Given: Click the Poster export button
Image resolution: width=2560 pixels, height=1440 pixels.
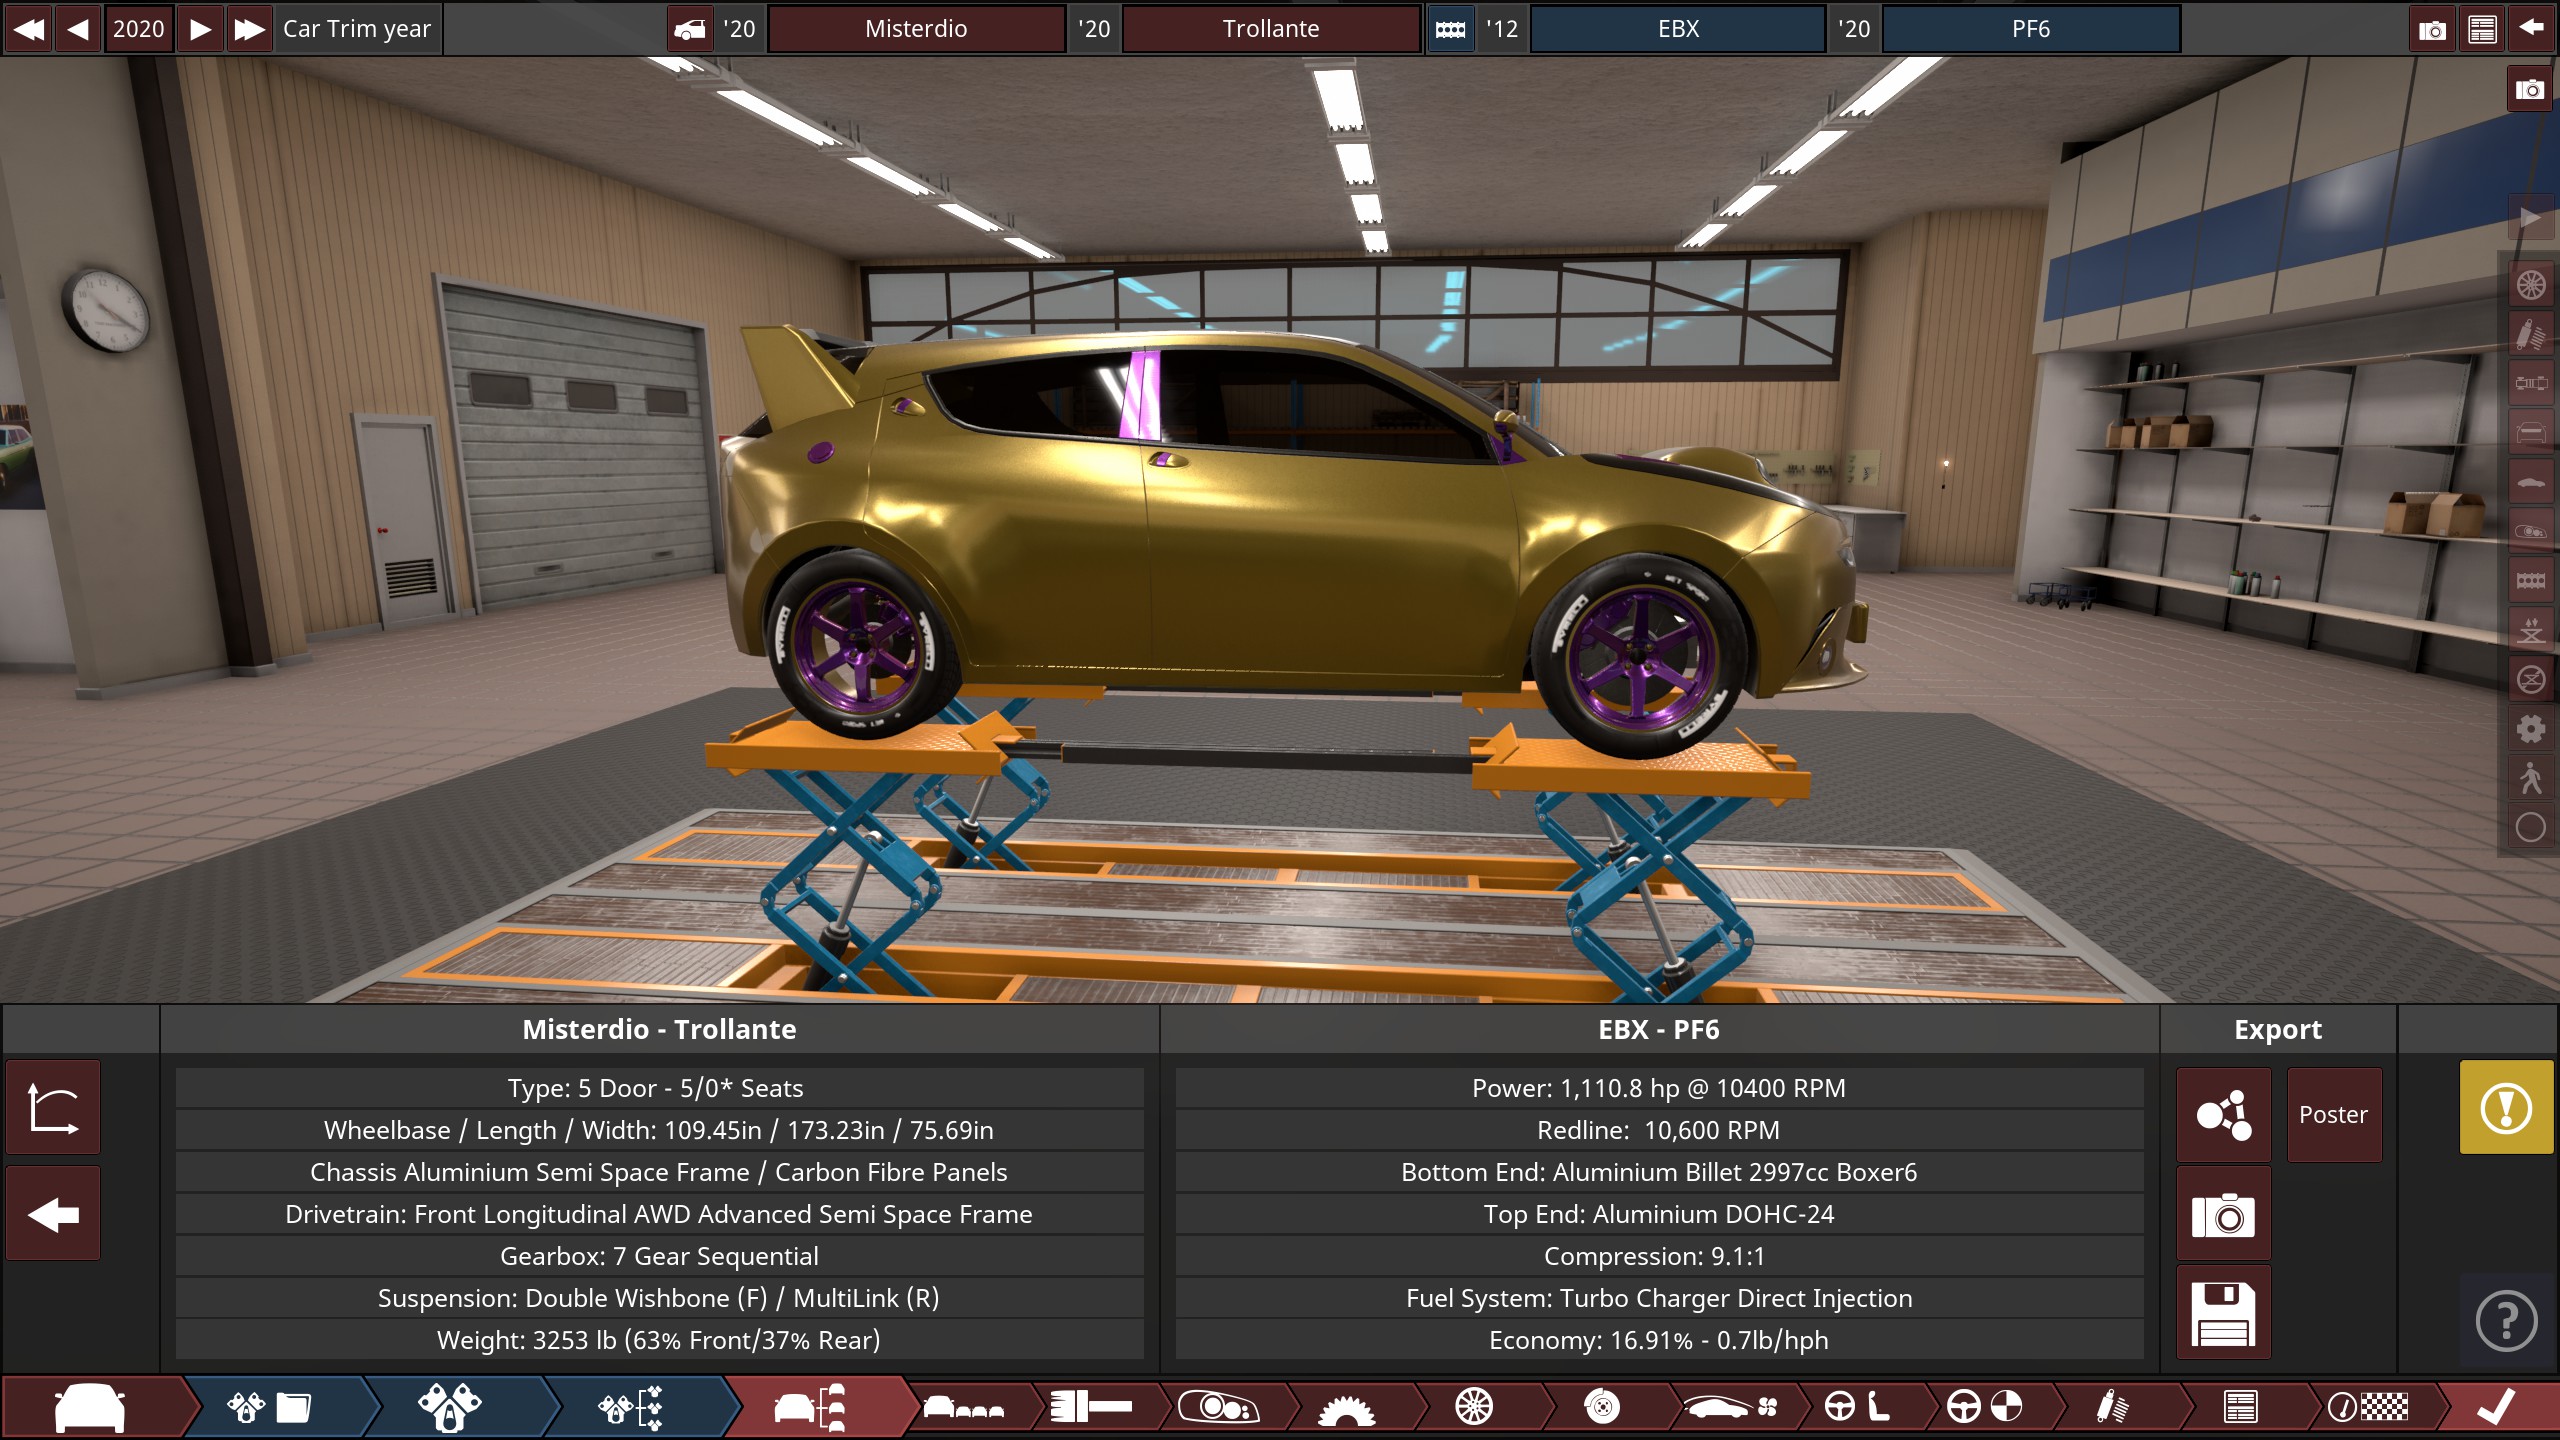Looking at the screenshot, I should pos(2334,1114).
